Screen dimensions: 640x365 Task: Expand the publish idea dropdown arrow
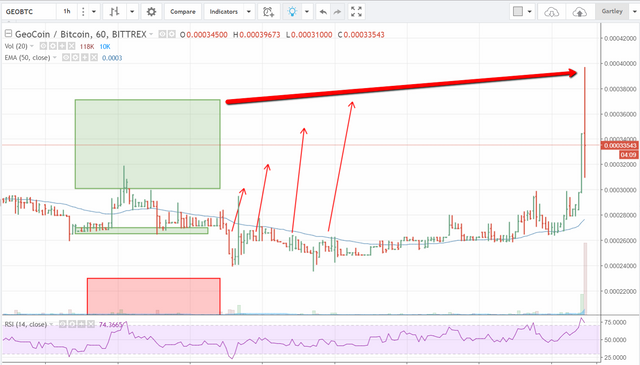(x=307, y=12)
